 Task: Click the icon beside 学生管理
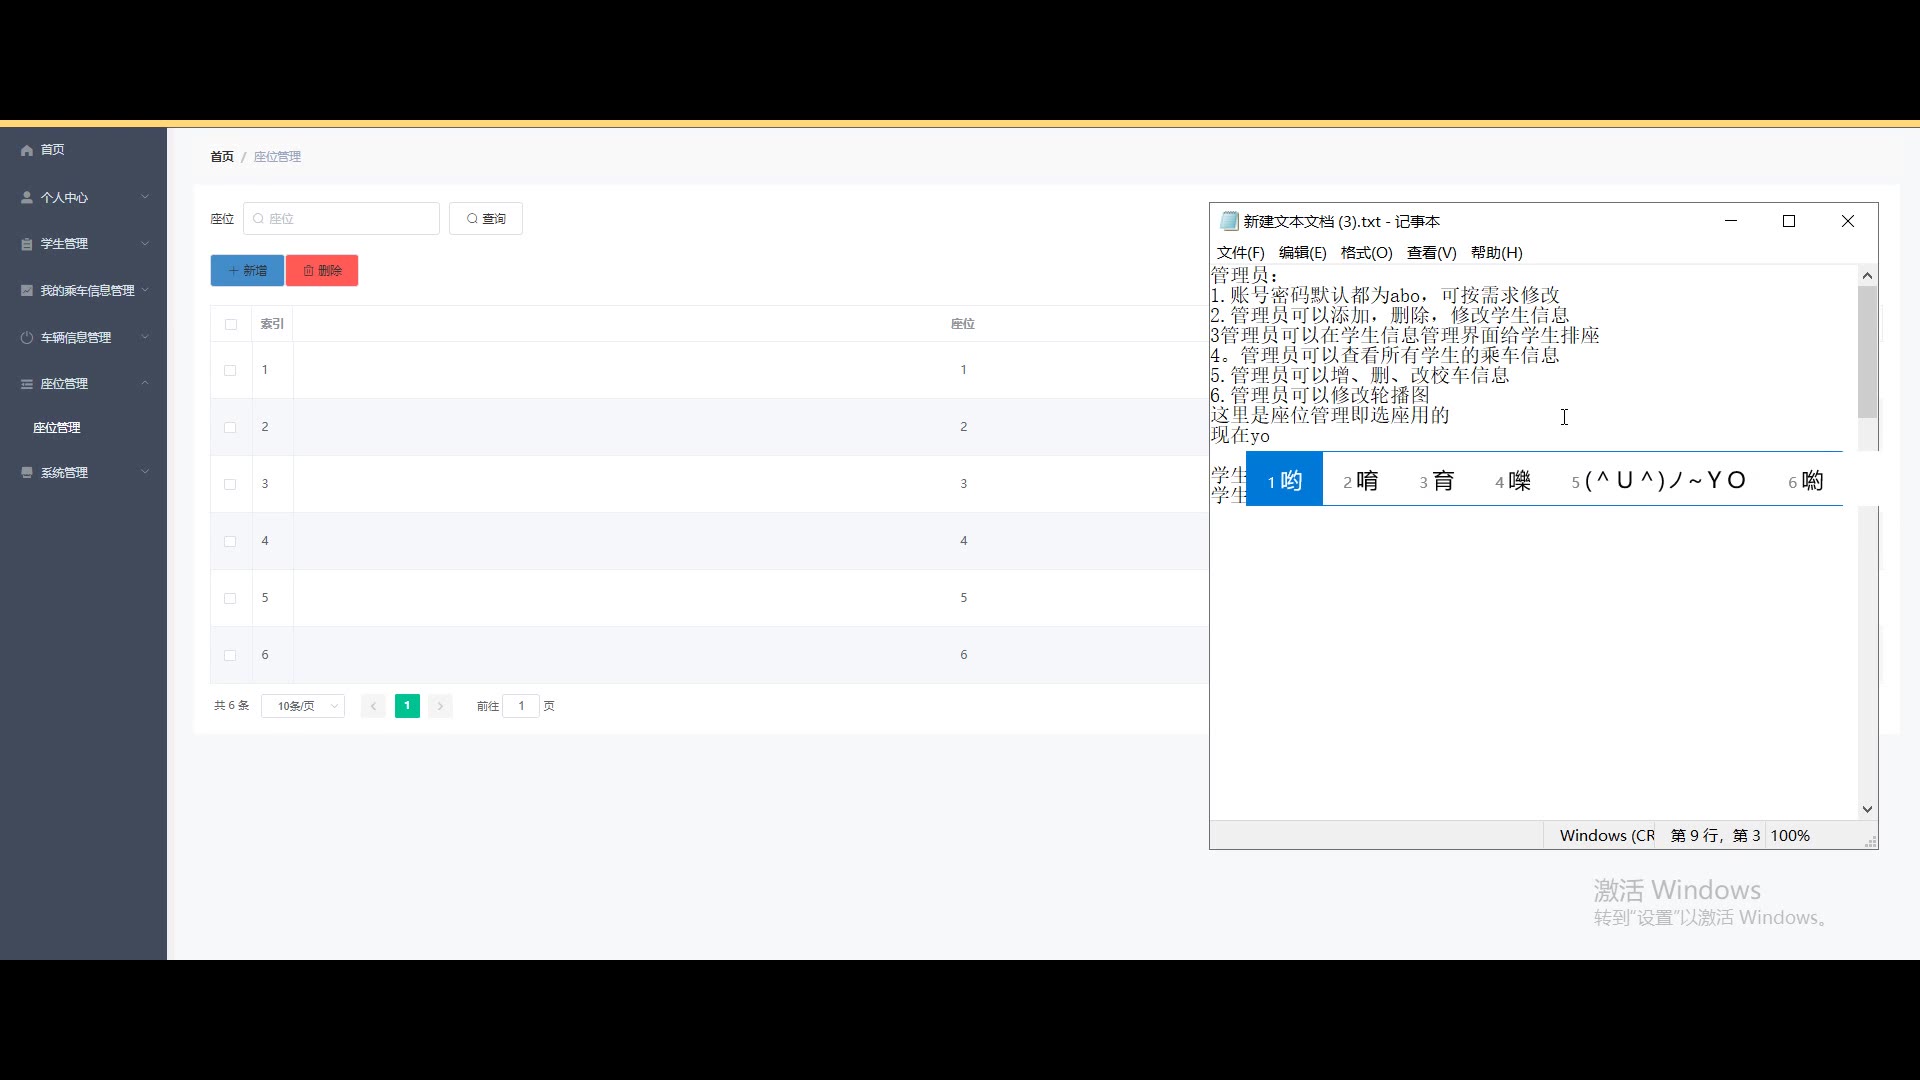(x=27, y=244)
